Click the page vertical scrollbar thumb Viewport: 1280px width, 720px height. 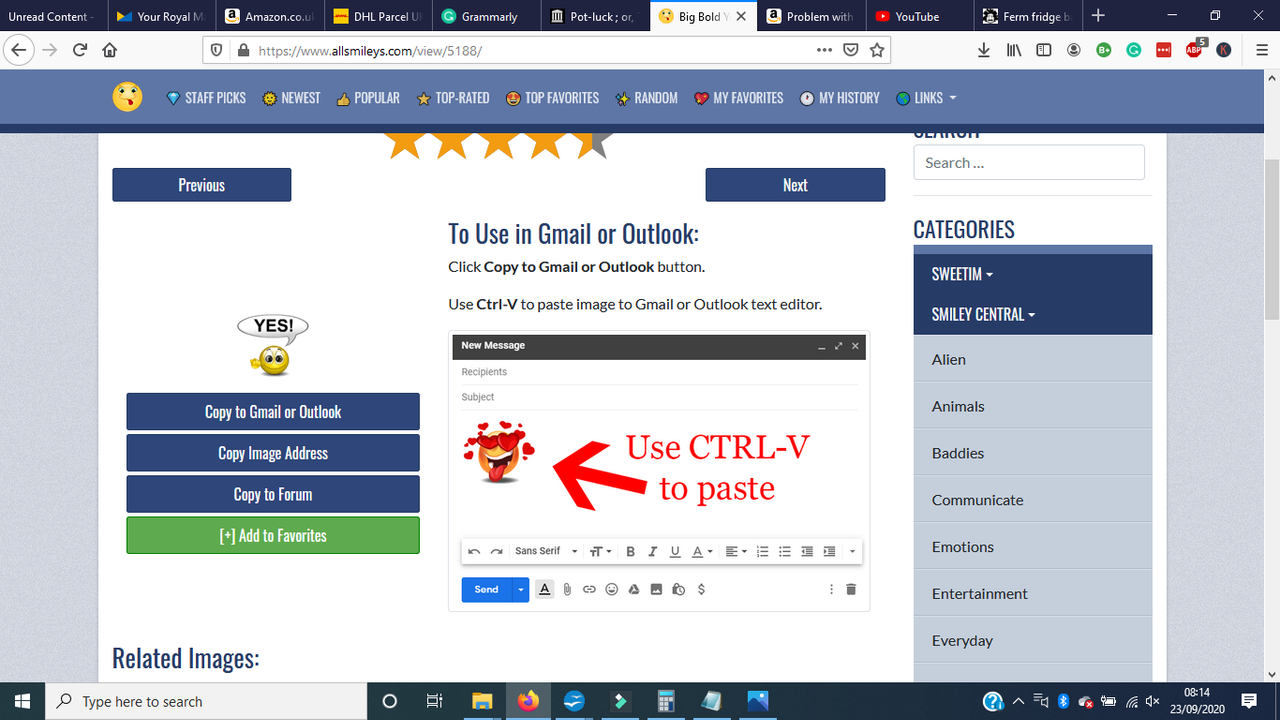[1271, 240]
